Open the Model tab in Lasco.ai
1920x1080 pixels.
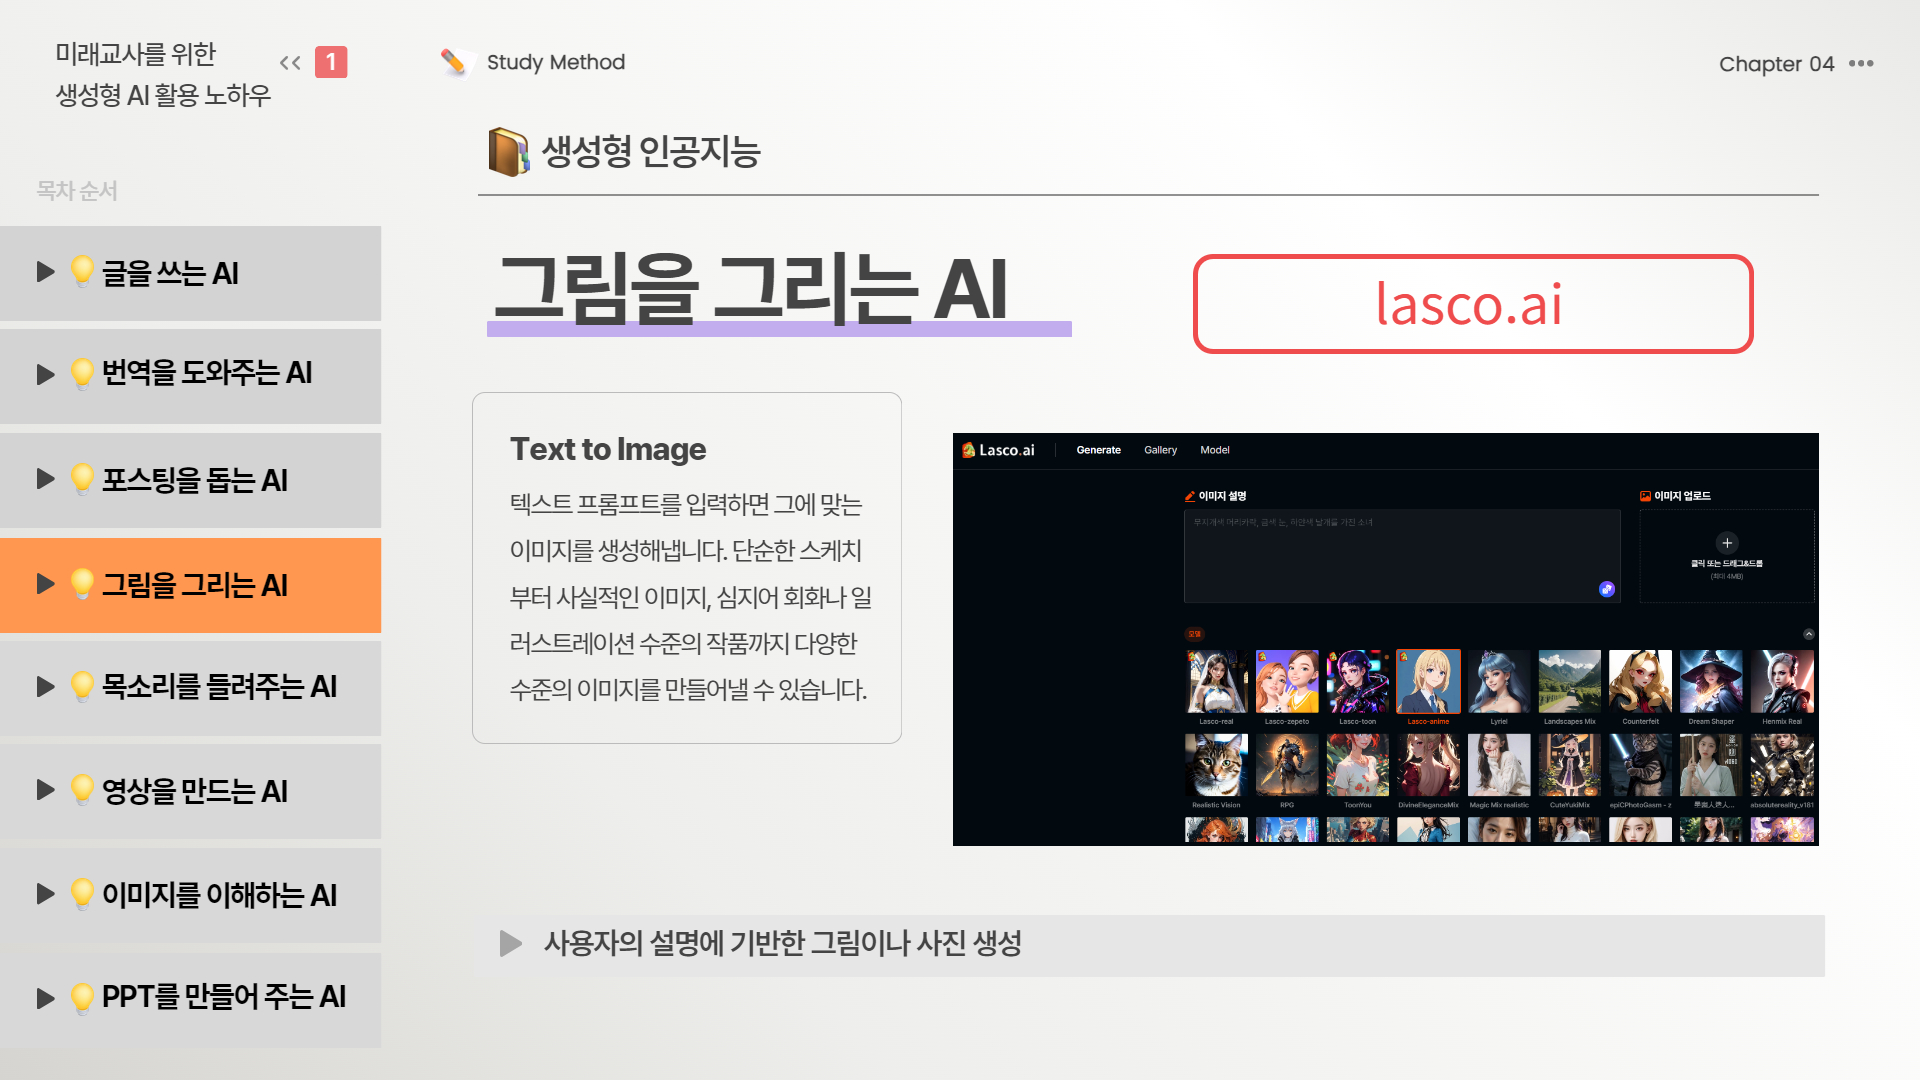[x=1214, y=450]
